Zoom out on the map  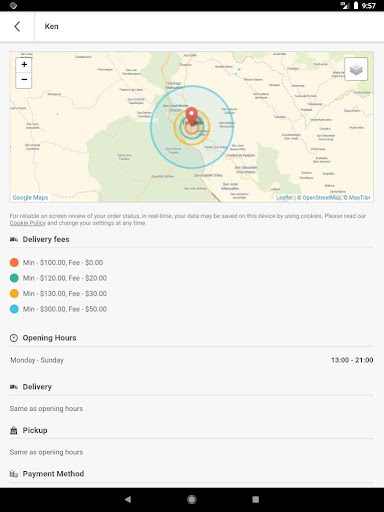24,80
